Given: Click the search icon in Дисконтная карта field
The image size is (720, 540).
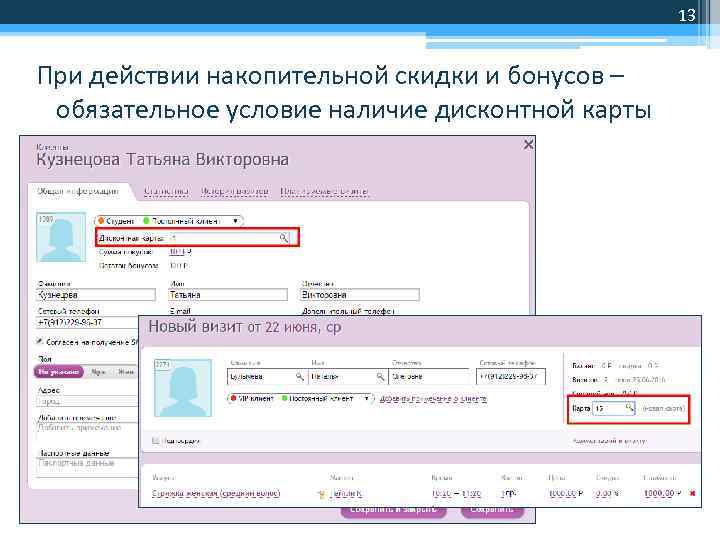Looking at the screenshot, I should pos(284,238).
